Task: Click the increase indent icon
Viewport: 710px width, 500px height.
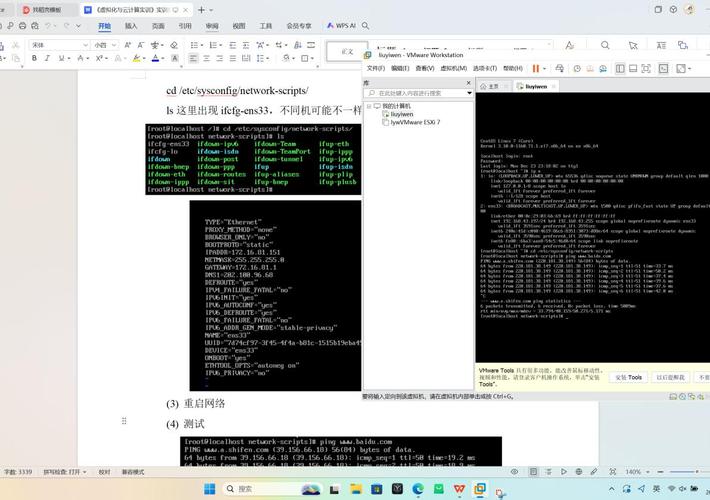Action: point(246,45)
